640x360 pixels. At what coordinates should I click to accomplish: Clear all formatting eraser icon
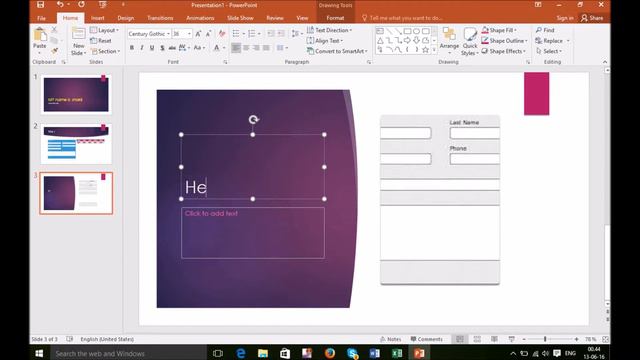pyautogui.click(x=222, y=34)
